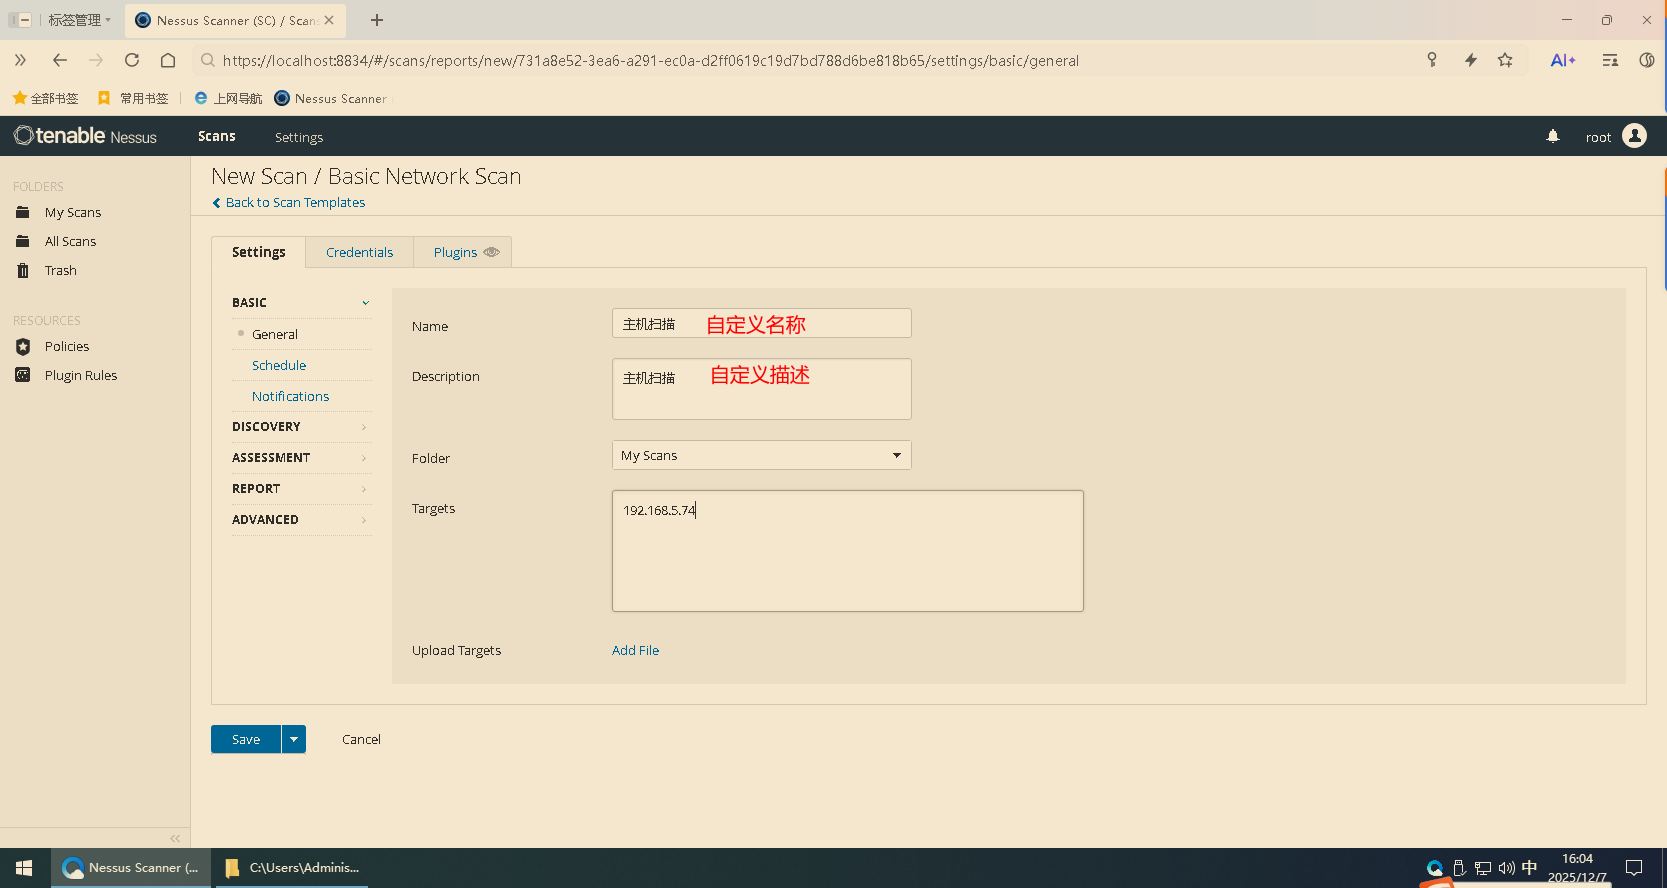1667x888 pixels.
Task: Open the root user account icon
Action: [x=1634, y=136]
